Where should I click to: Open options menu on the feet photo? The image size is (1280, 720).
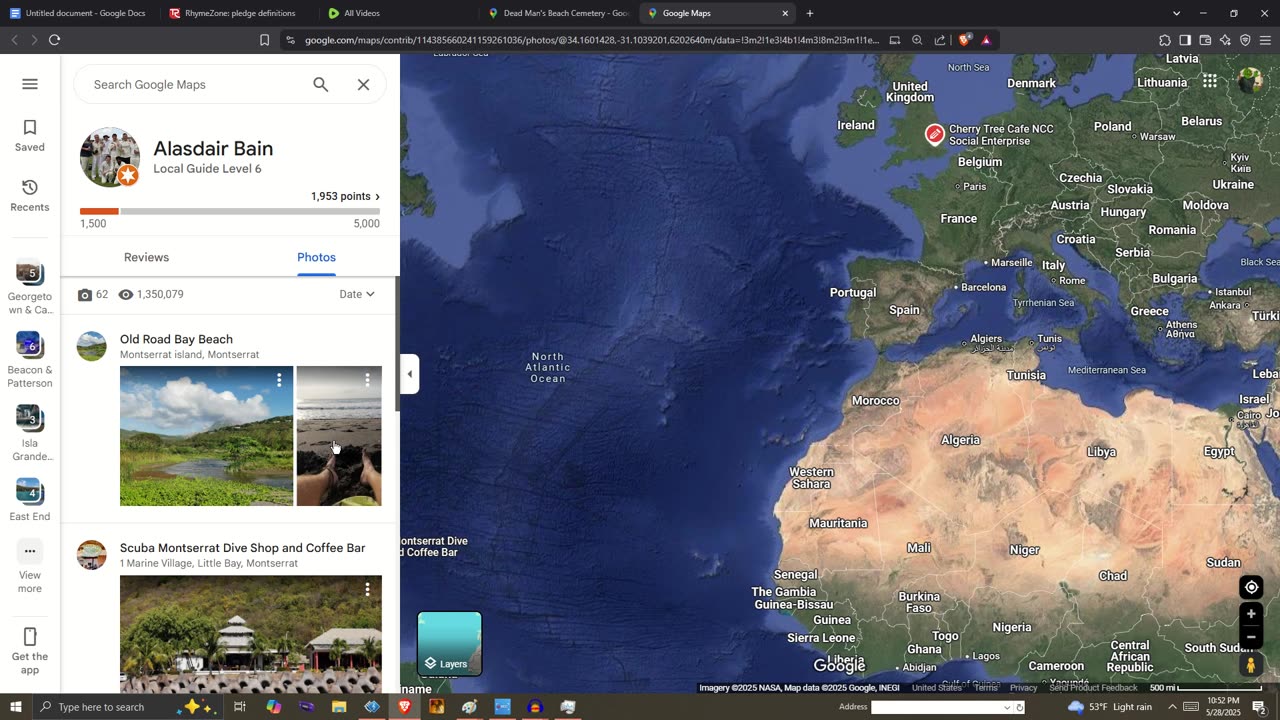[367, 380]
